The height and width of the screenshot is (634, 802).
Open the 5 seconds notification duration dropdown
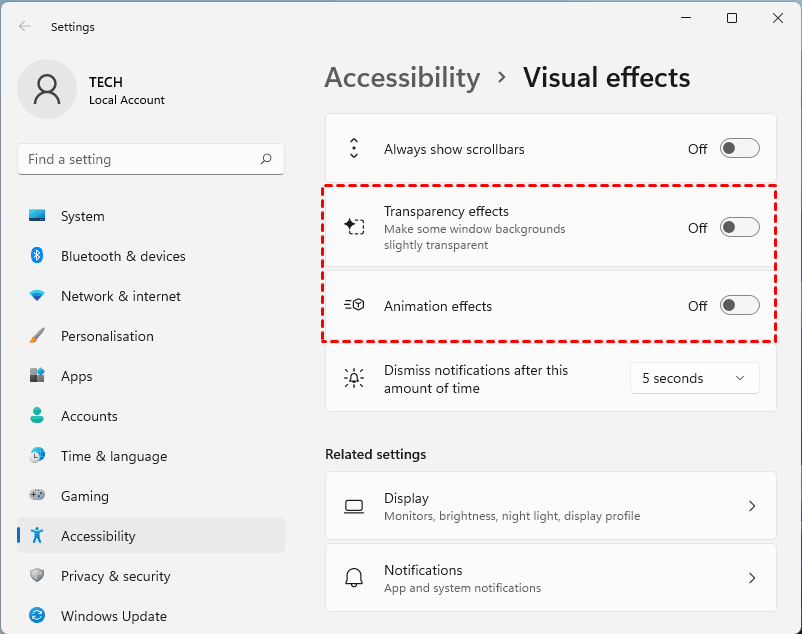pos(694,378)
